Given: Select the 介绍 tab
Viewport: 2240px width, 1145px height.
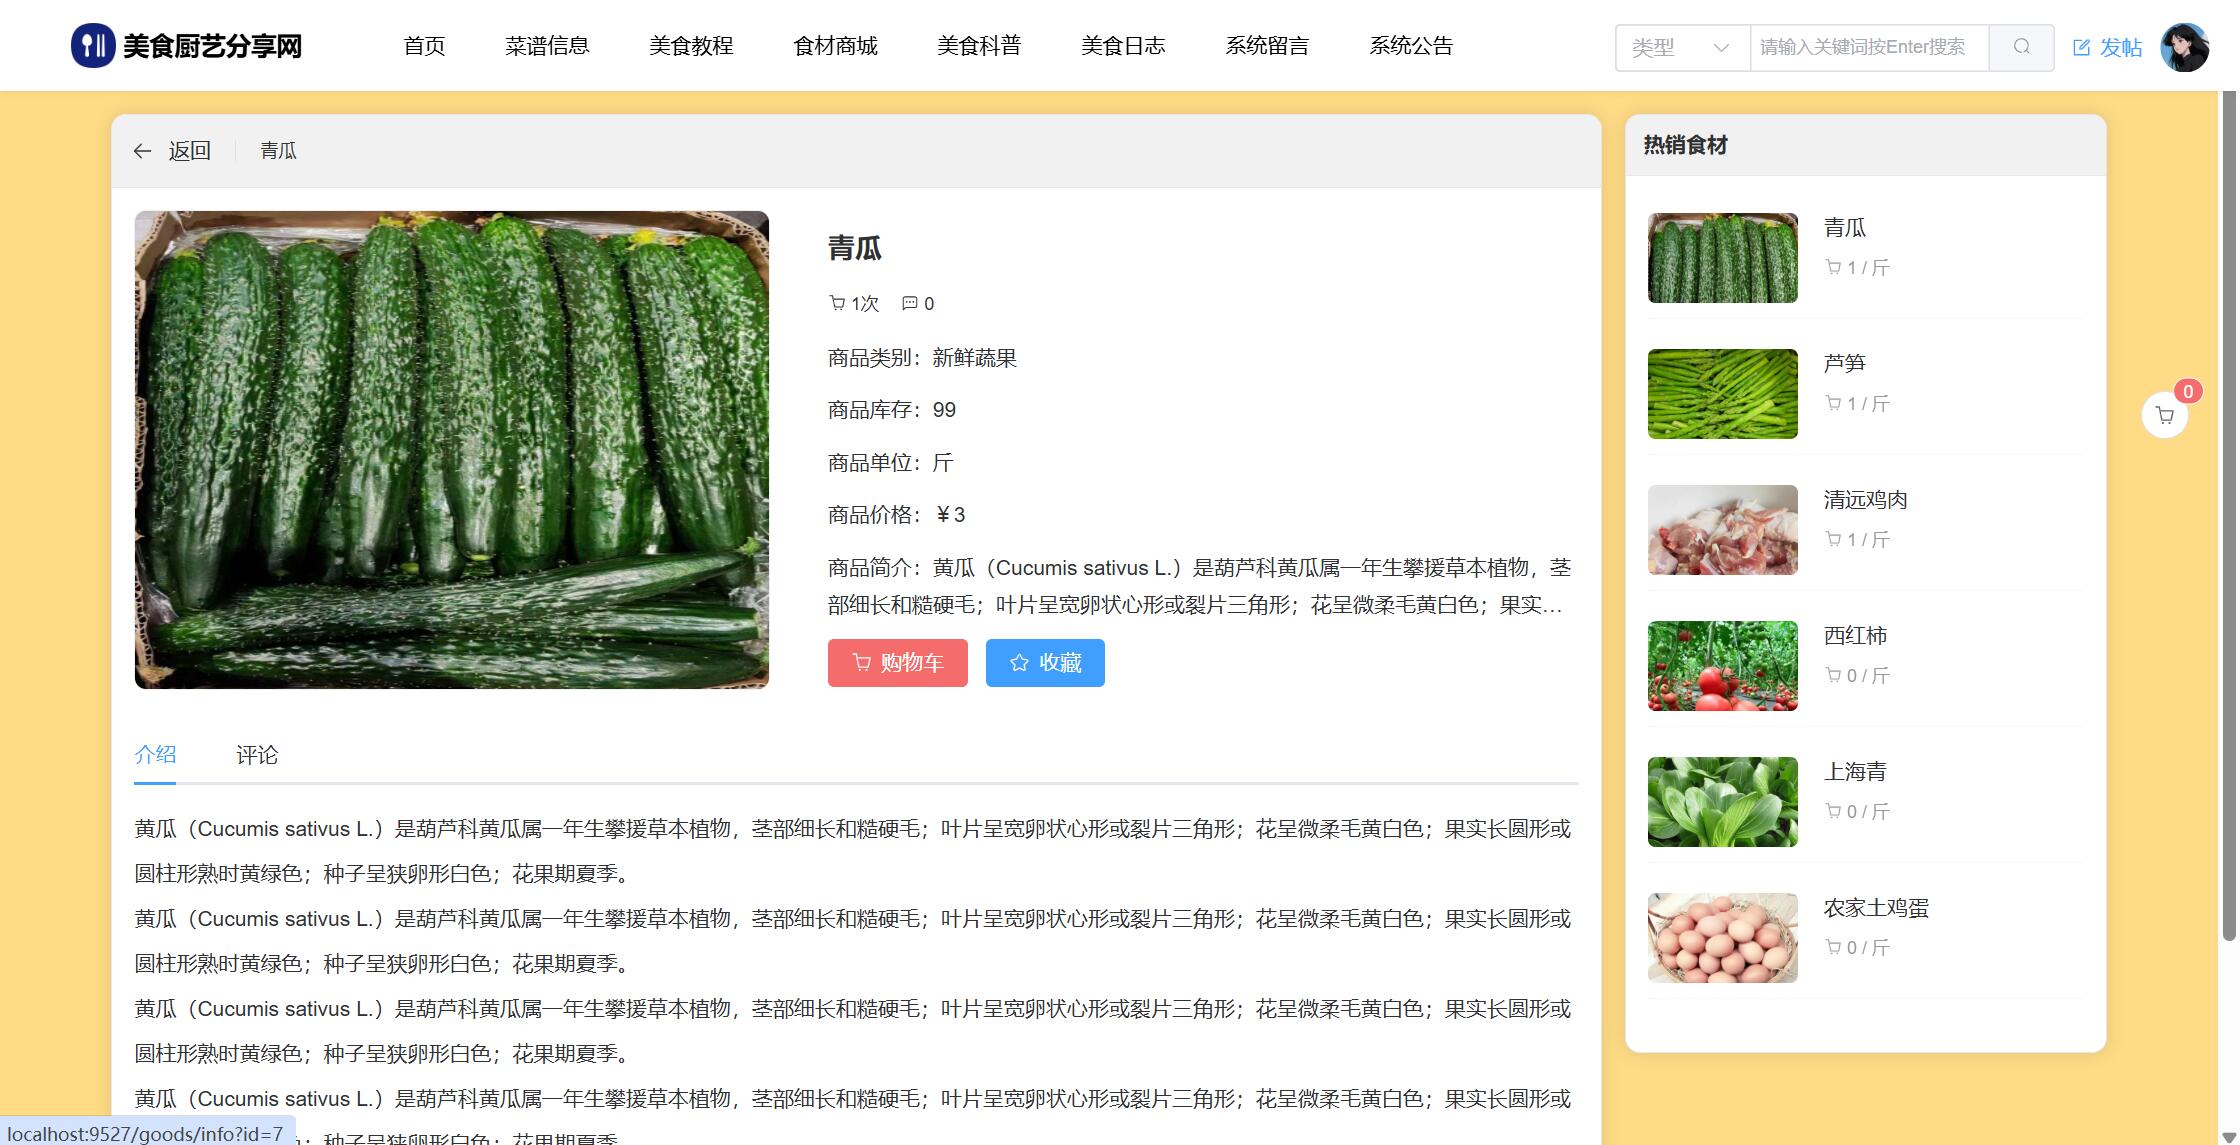Looking at the screenshot, I should point(155,755).
